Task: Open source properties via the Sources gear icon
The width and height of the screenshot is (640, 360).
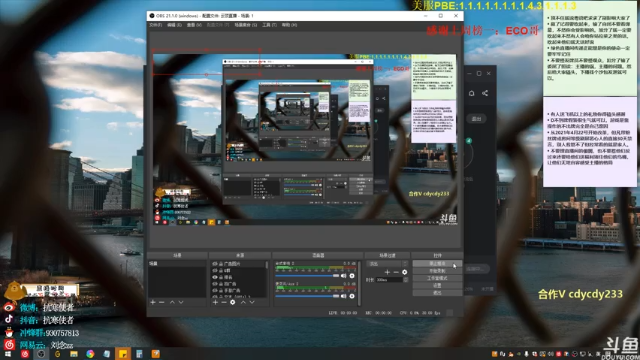Action: [233, 302]
